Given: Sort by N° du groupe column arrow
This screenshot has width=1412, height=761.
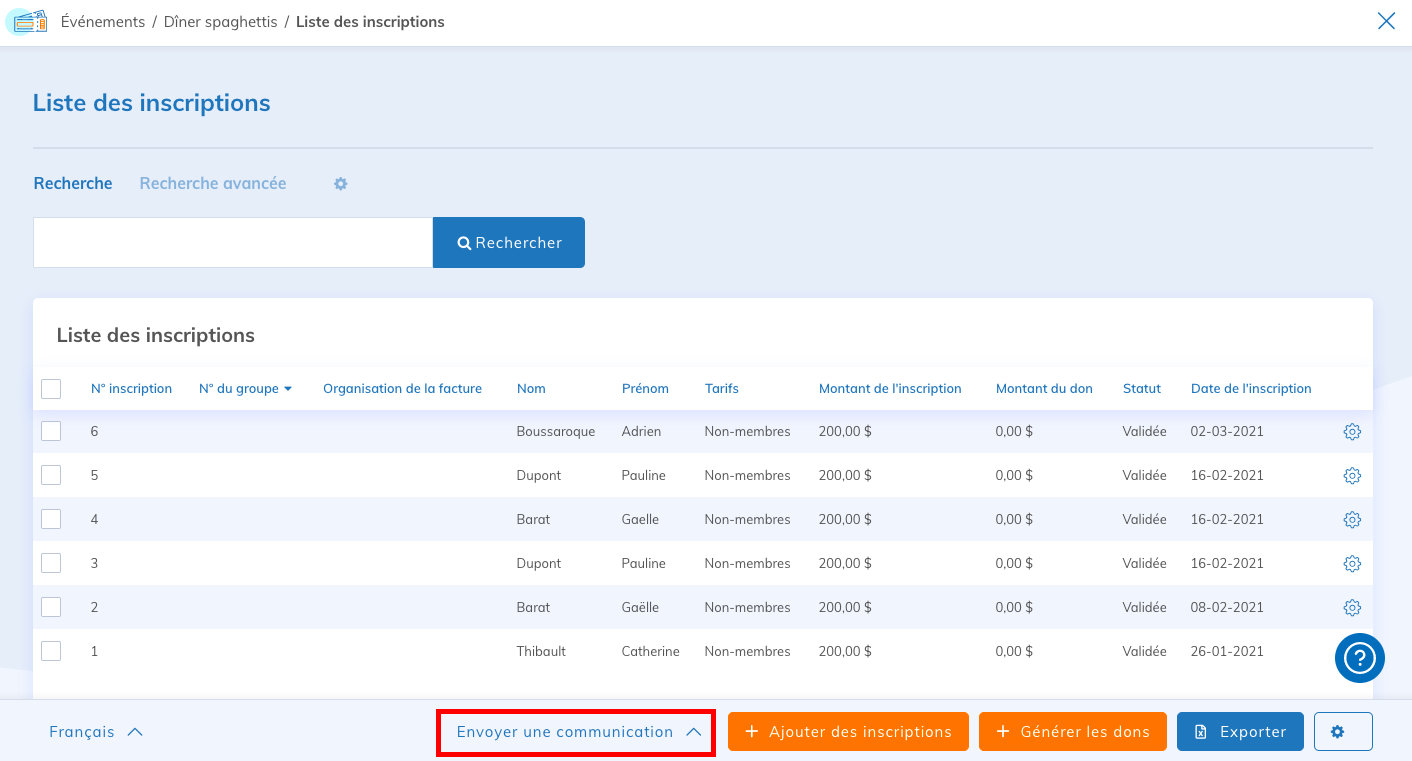Looking at the screenshot, I should point(288,389).
